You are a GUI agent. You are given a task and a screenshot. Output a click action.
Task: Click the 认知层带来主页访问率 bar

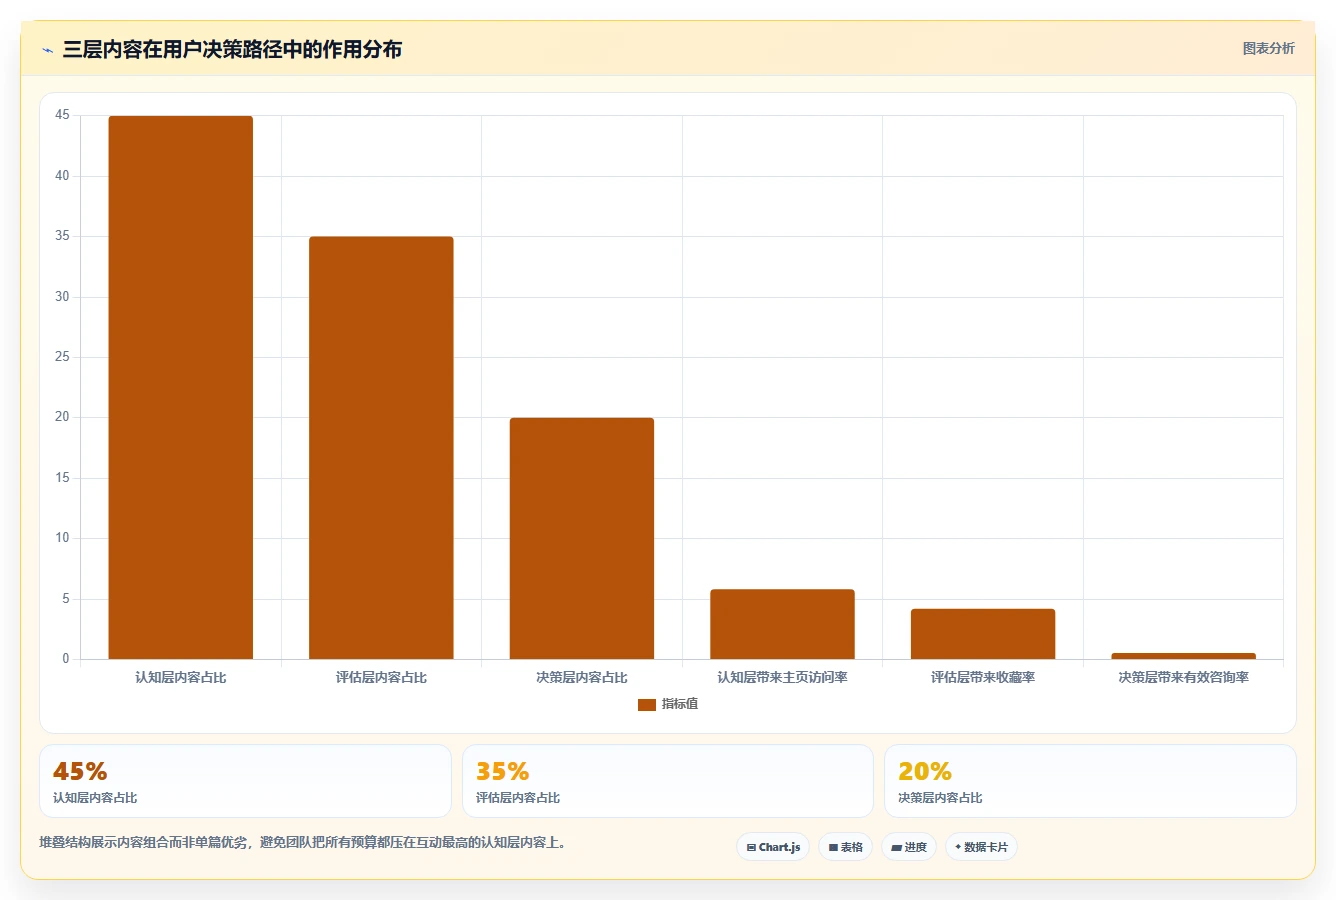point(782,624)
